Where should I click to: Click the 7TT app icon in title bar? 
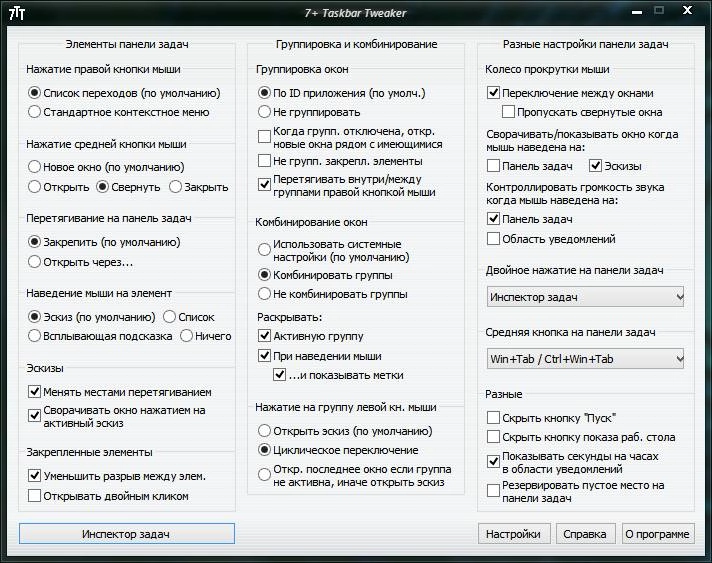click(17, 14)
